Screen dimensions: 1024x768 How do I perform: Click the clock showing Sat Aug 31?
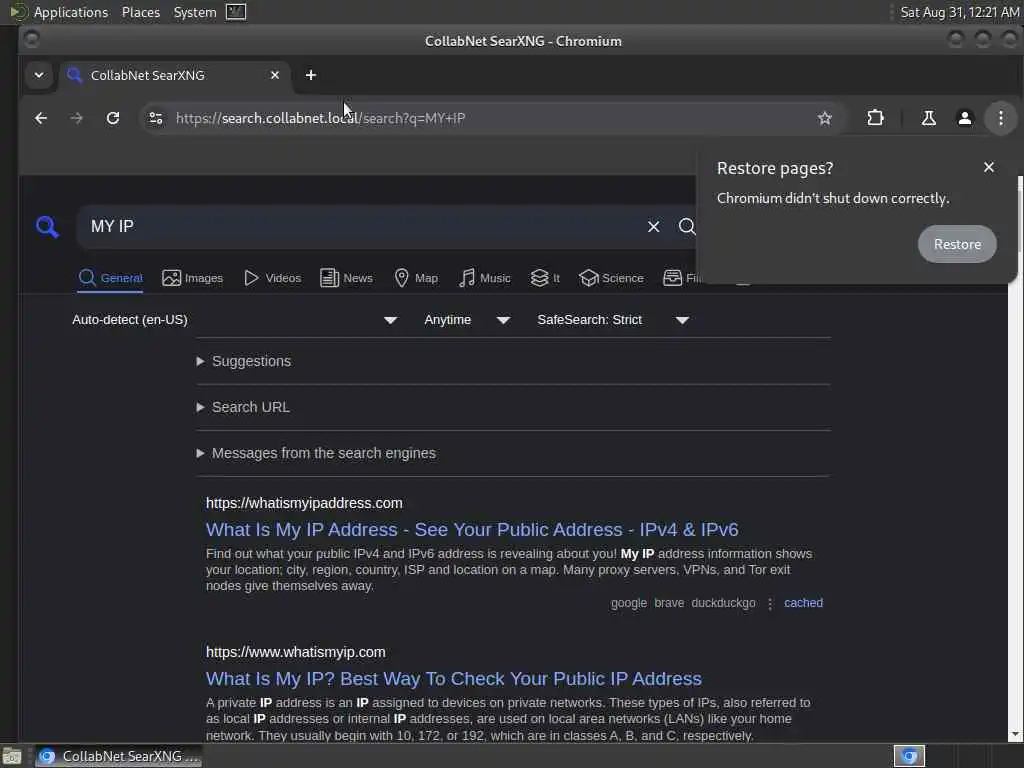click(959, 12)
